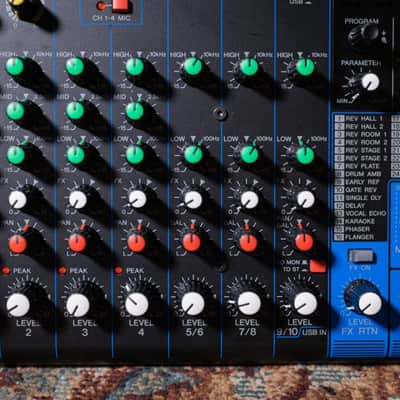Click the SINGLE DLY program label
400x400 pixels.
[x=363, y=198]
